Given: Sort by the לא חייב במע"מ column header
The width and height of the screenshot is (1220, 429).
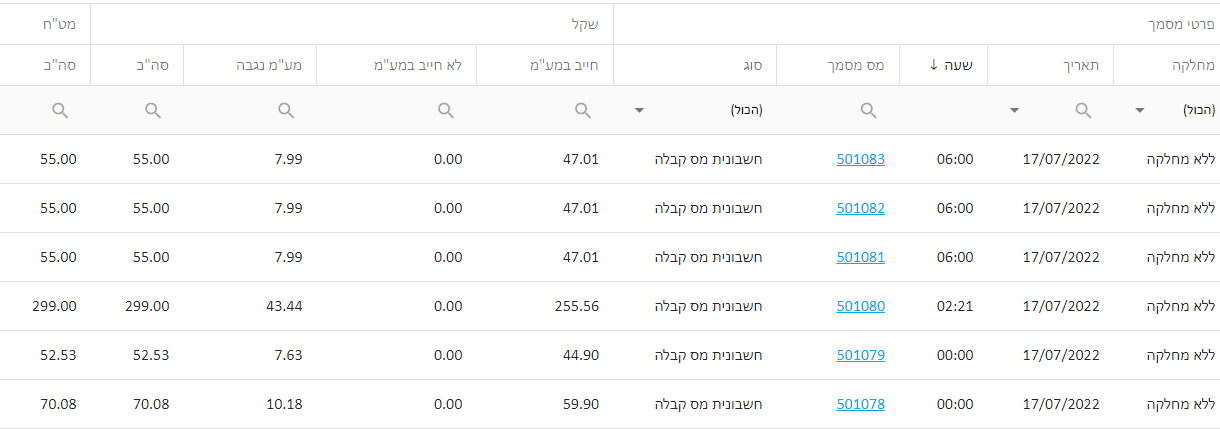Looking at the screenshot, I should click(396, 65).
